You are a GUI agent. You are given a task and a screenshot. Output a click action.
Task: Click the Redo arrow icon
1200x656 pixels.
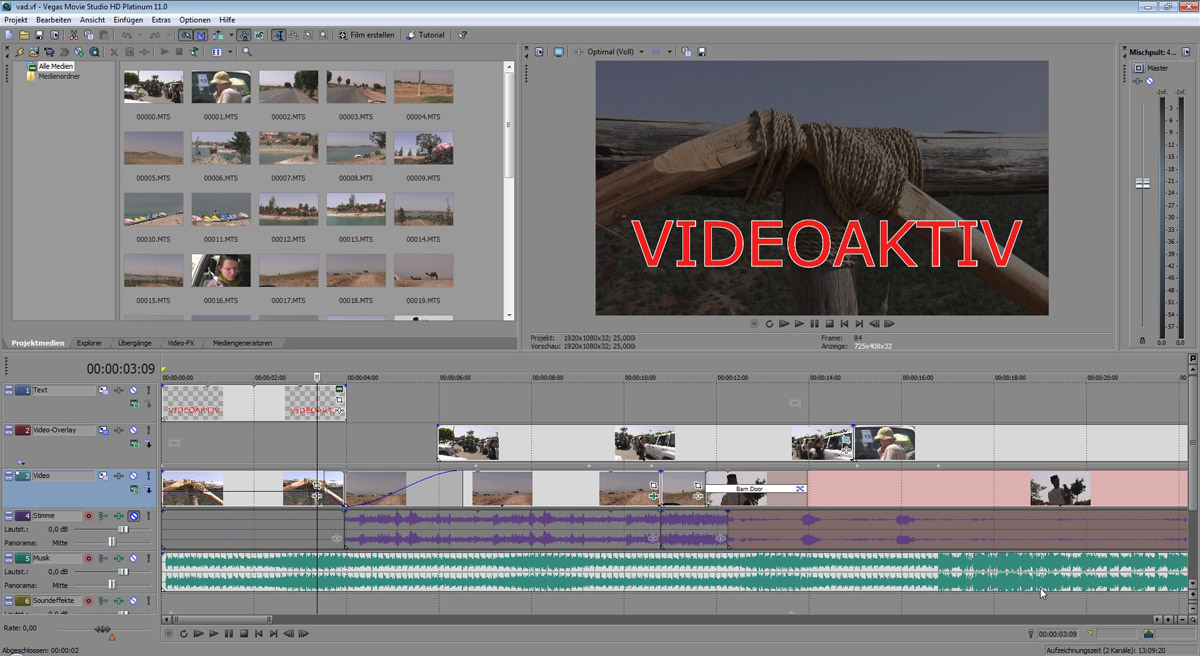(154, 35)
